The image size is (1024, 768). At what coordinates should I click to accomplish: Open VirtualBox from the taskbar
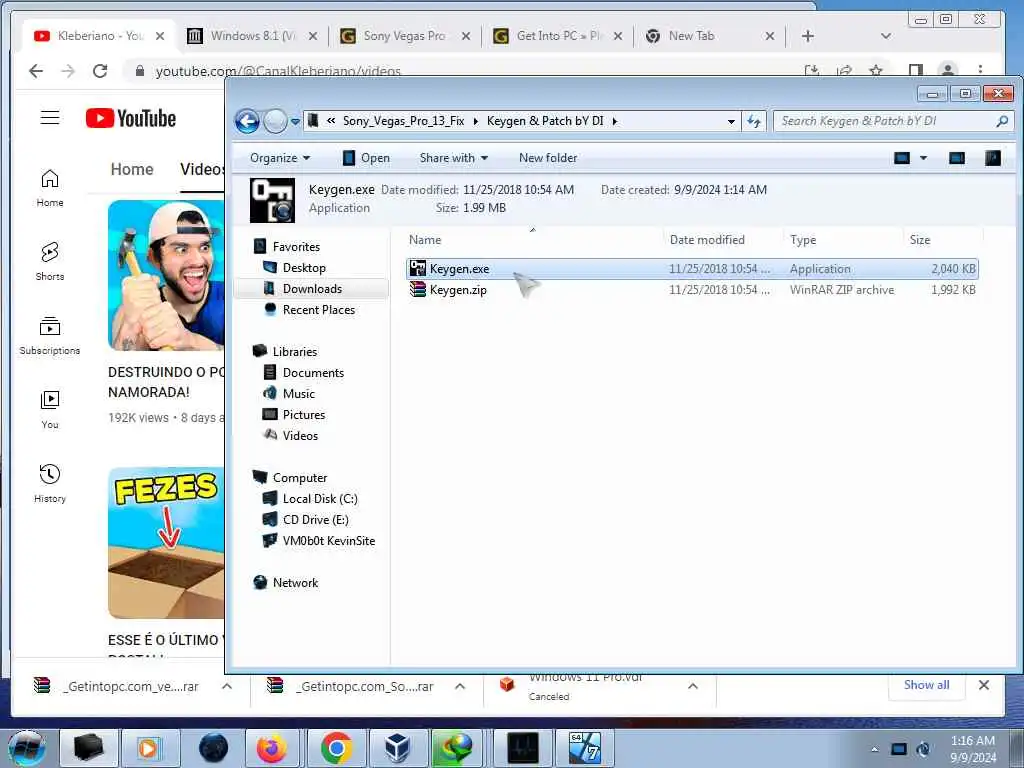click(x=396, y=748)
